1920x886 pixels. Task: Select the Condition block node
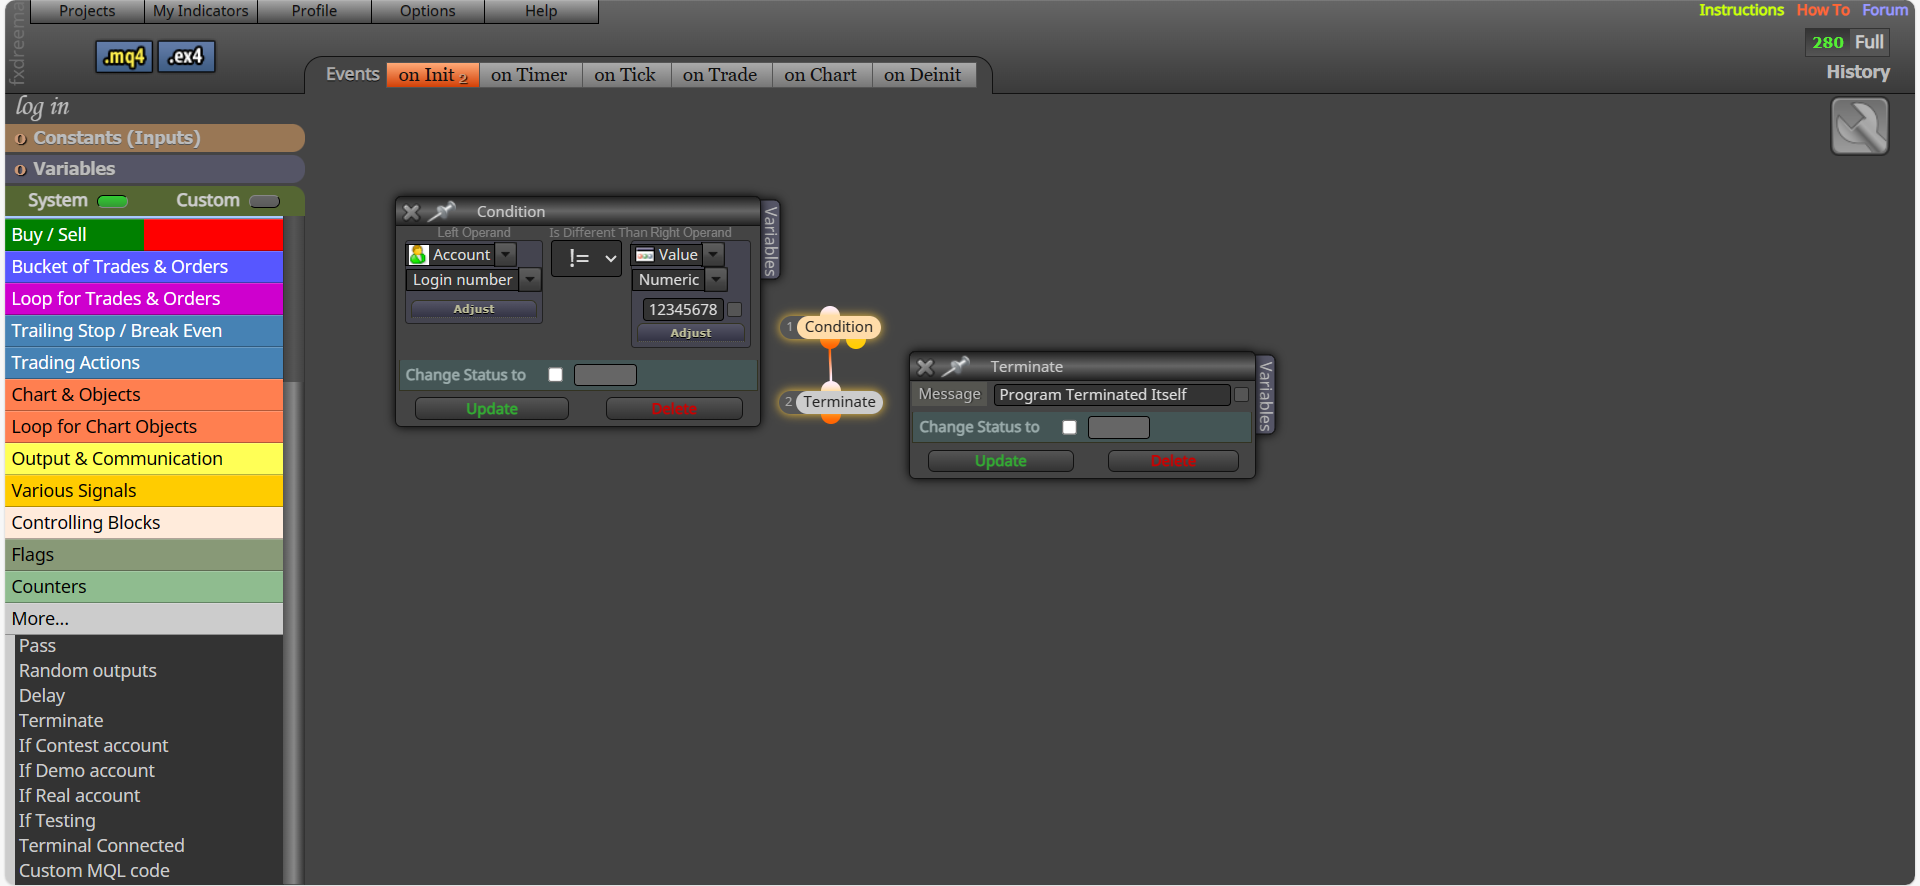838,327
